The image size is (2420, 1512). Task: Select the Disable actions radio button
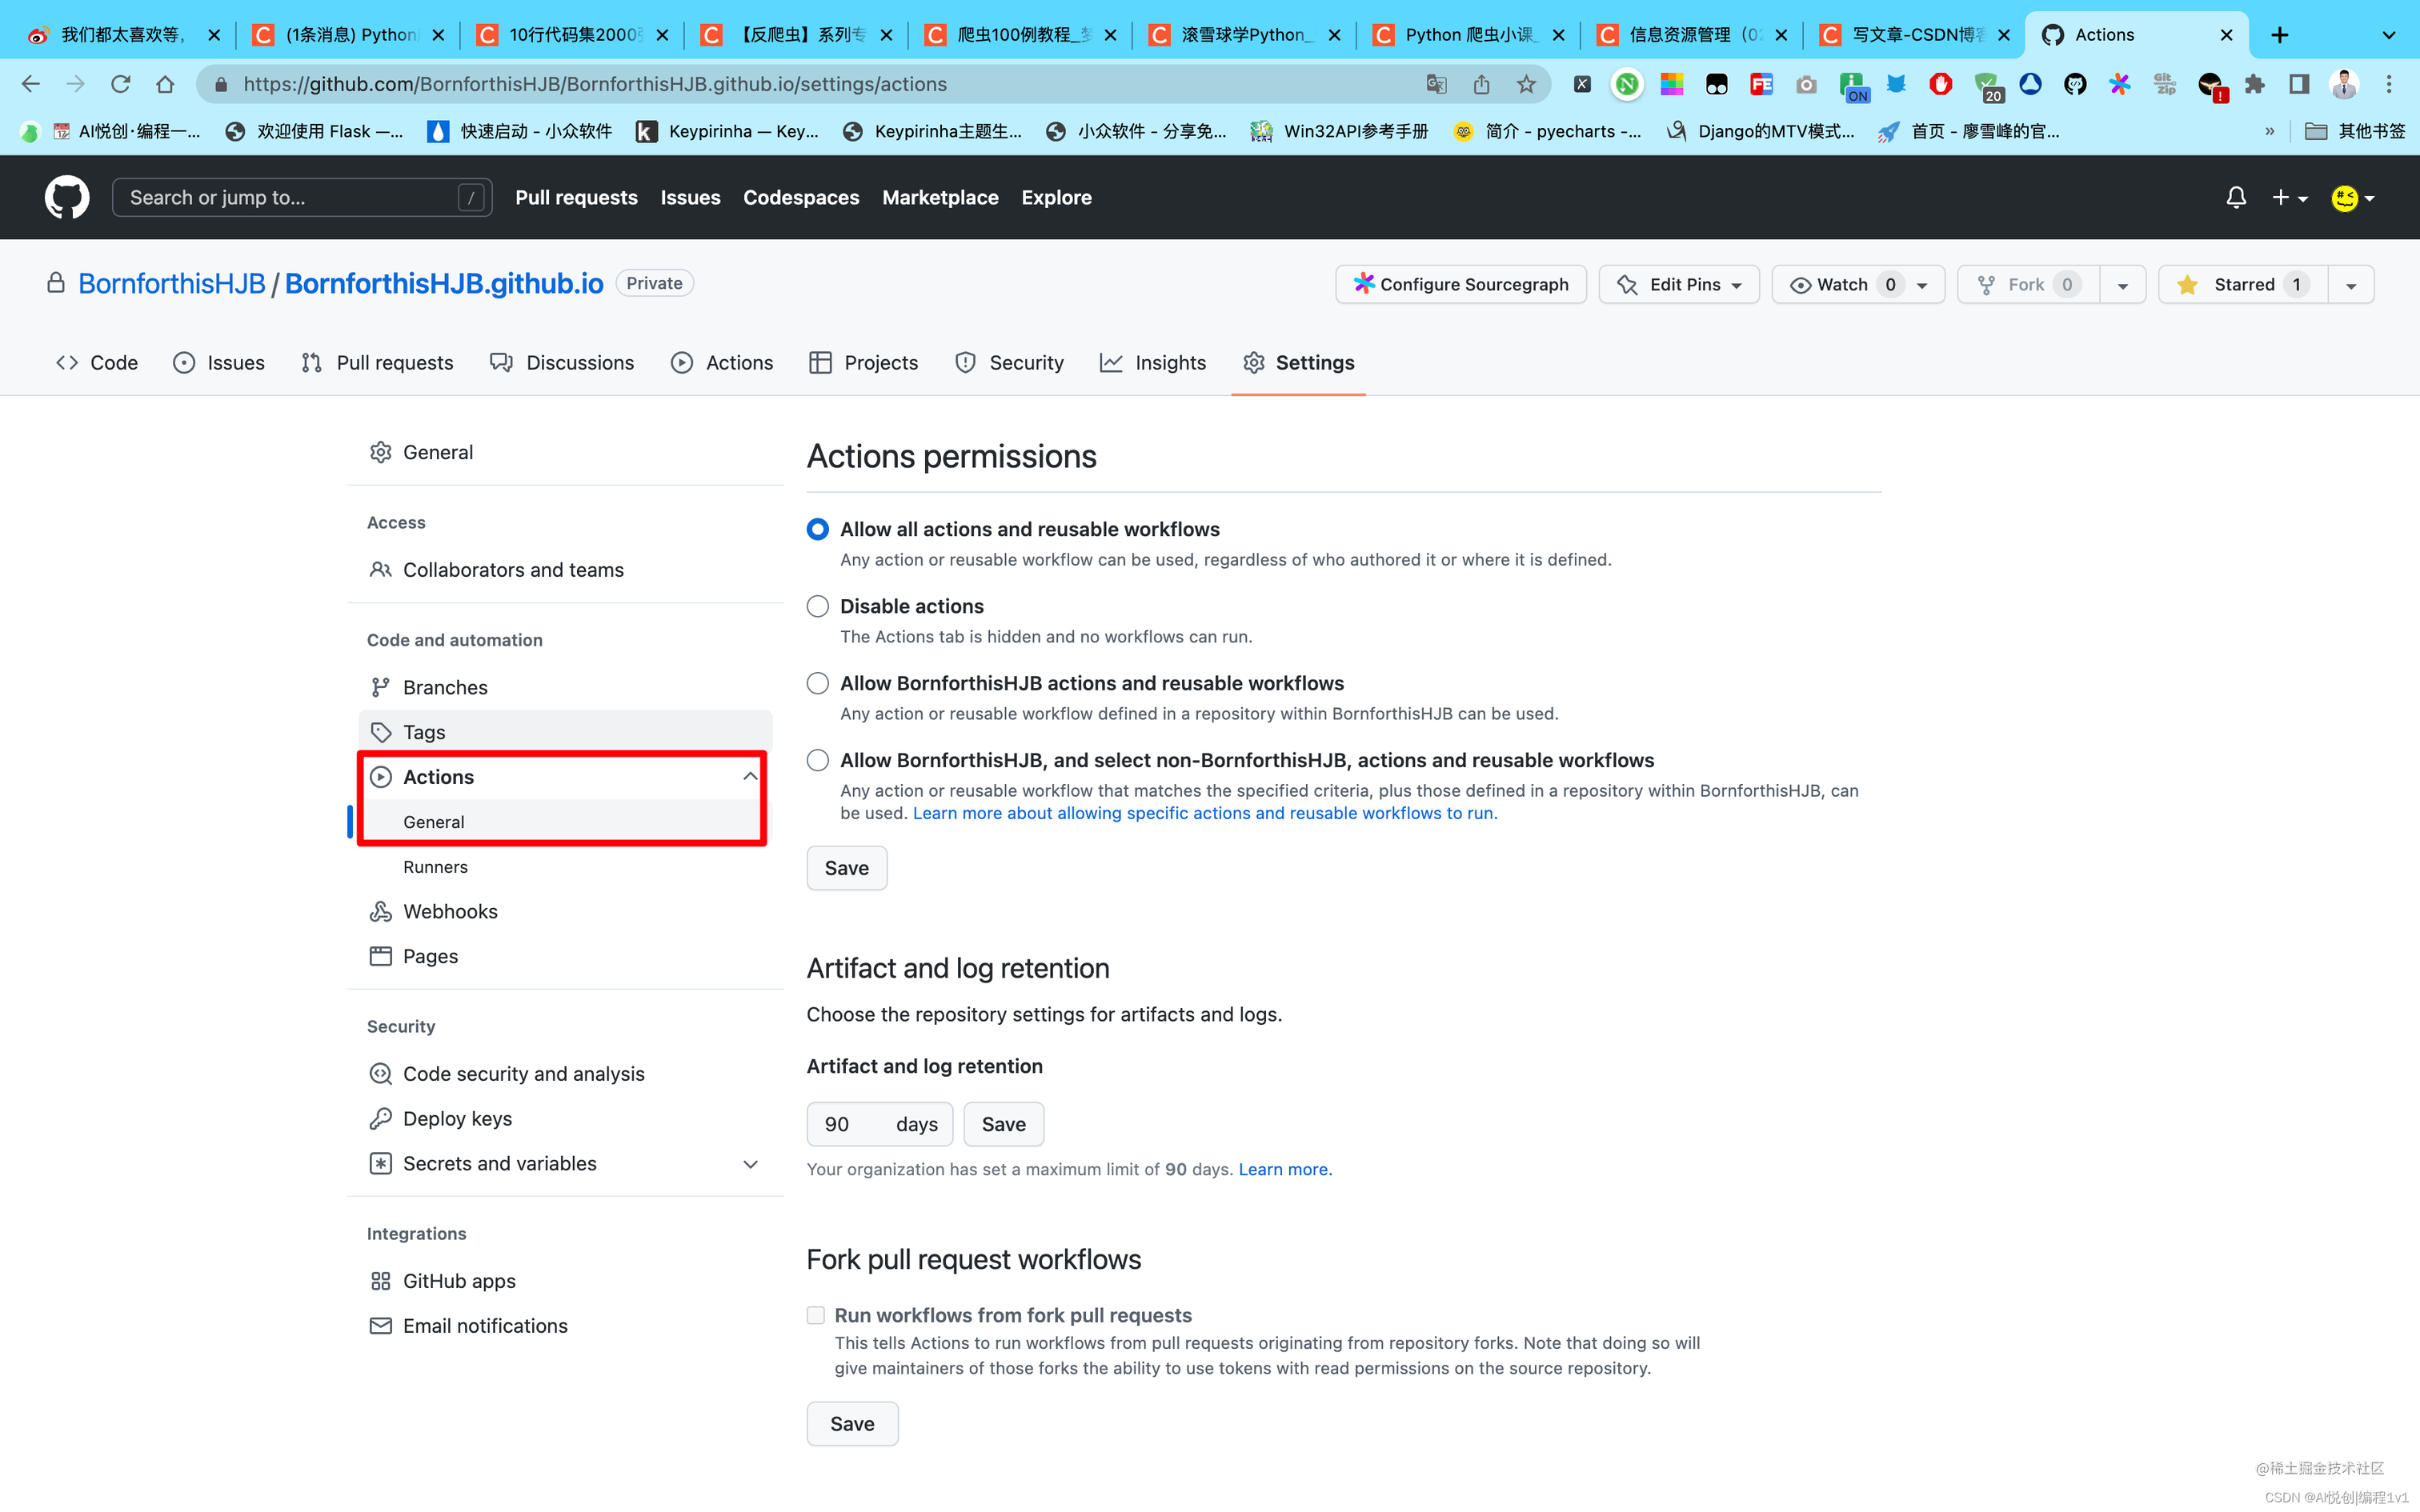click(x=817, y=605)
